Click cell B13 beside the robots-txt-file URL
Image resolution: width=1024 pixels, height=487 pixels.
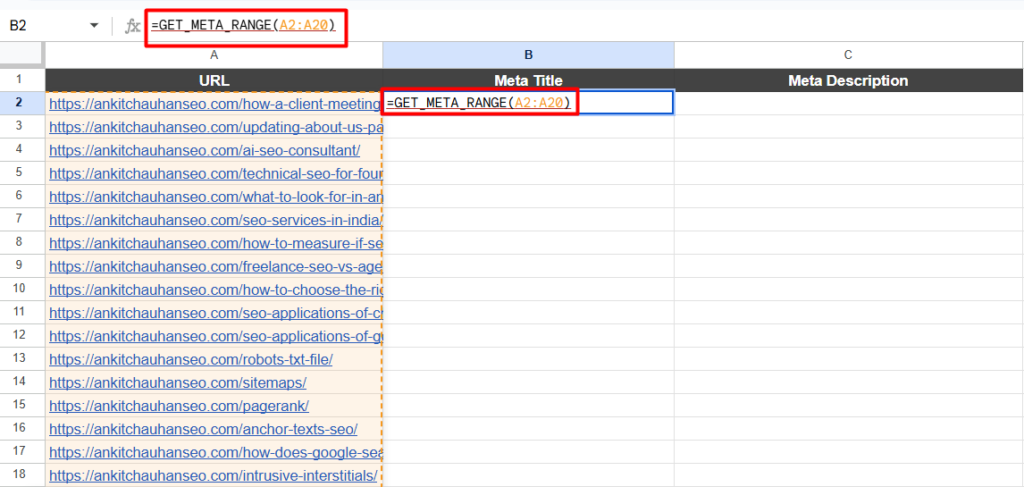tap(528, 359)
